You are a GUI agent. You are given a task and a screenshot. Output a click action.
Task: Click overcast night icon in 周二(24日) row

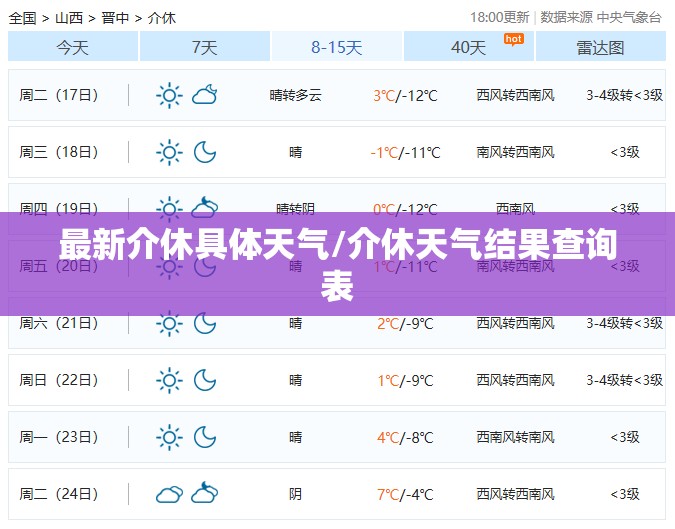click(204, 493)
